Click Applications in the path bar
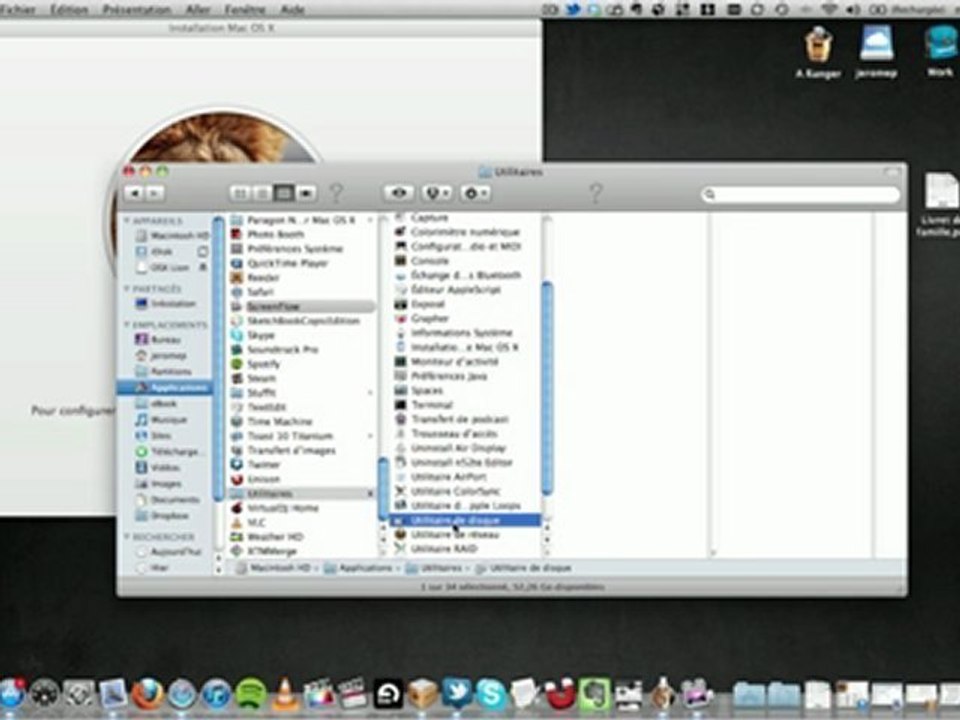 (359, 568)
